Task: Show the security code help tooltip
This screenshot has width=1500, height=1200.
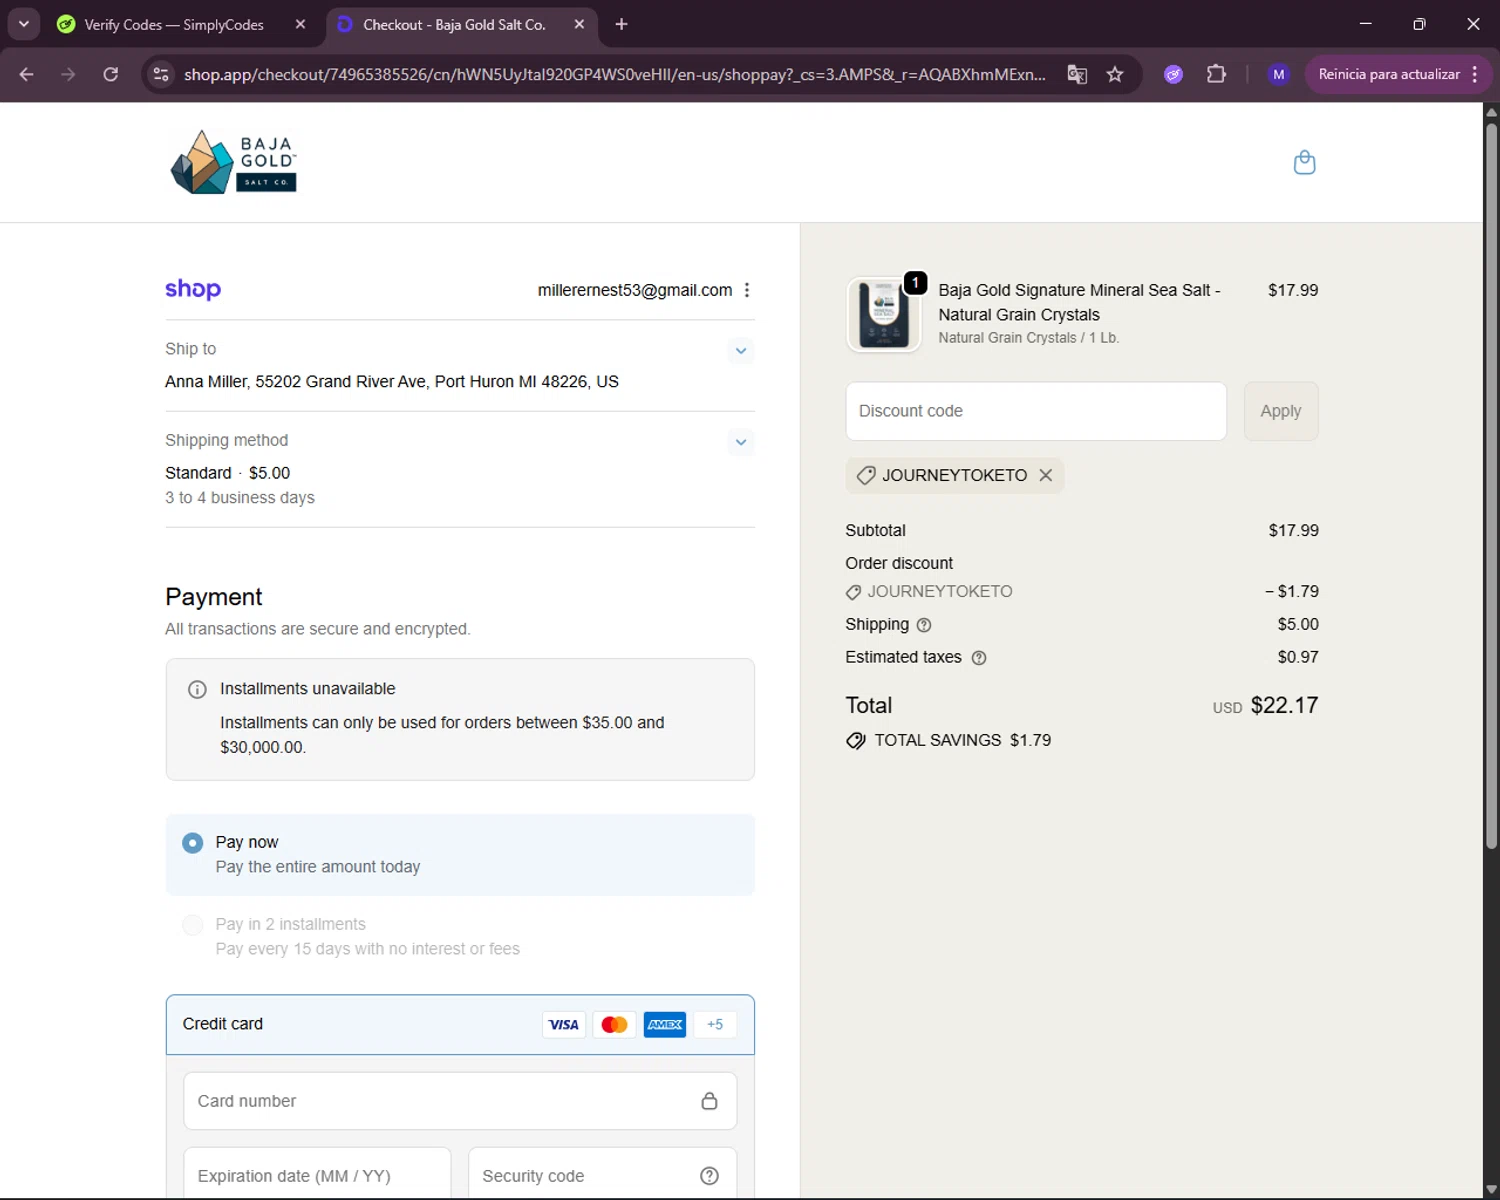Action: (x=709, y=1176)
